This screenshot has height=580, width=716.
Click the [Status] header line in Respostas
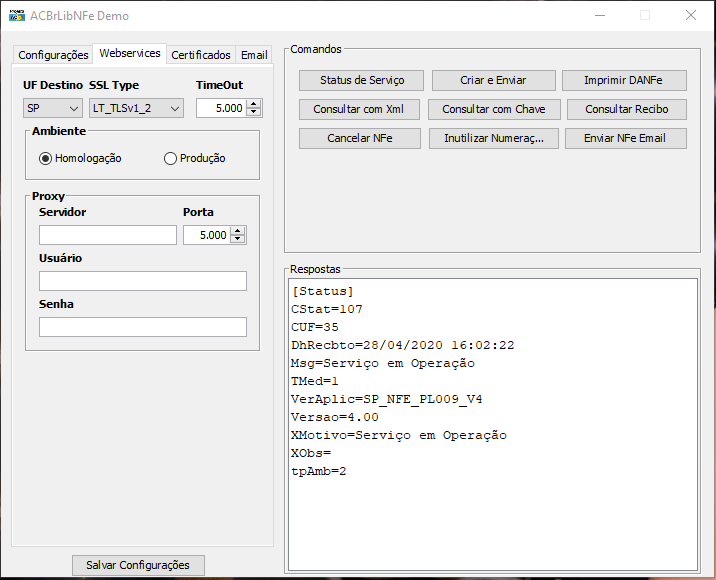(x=323, y=291)
